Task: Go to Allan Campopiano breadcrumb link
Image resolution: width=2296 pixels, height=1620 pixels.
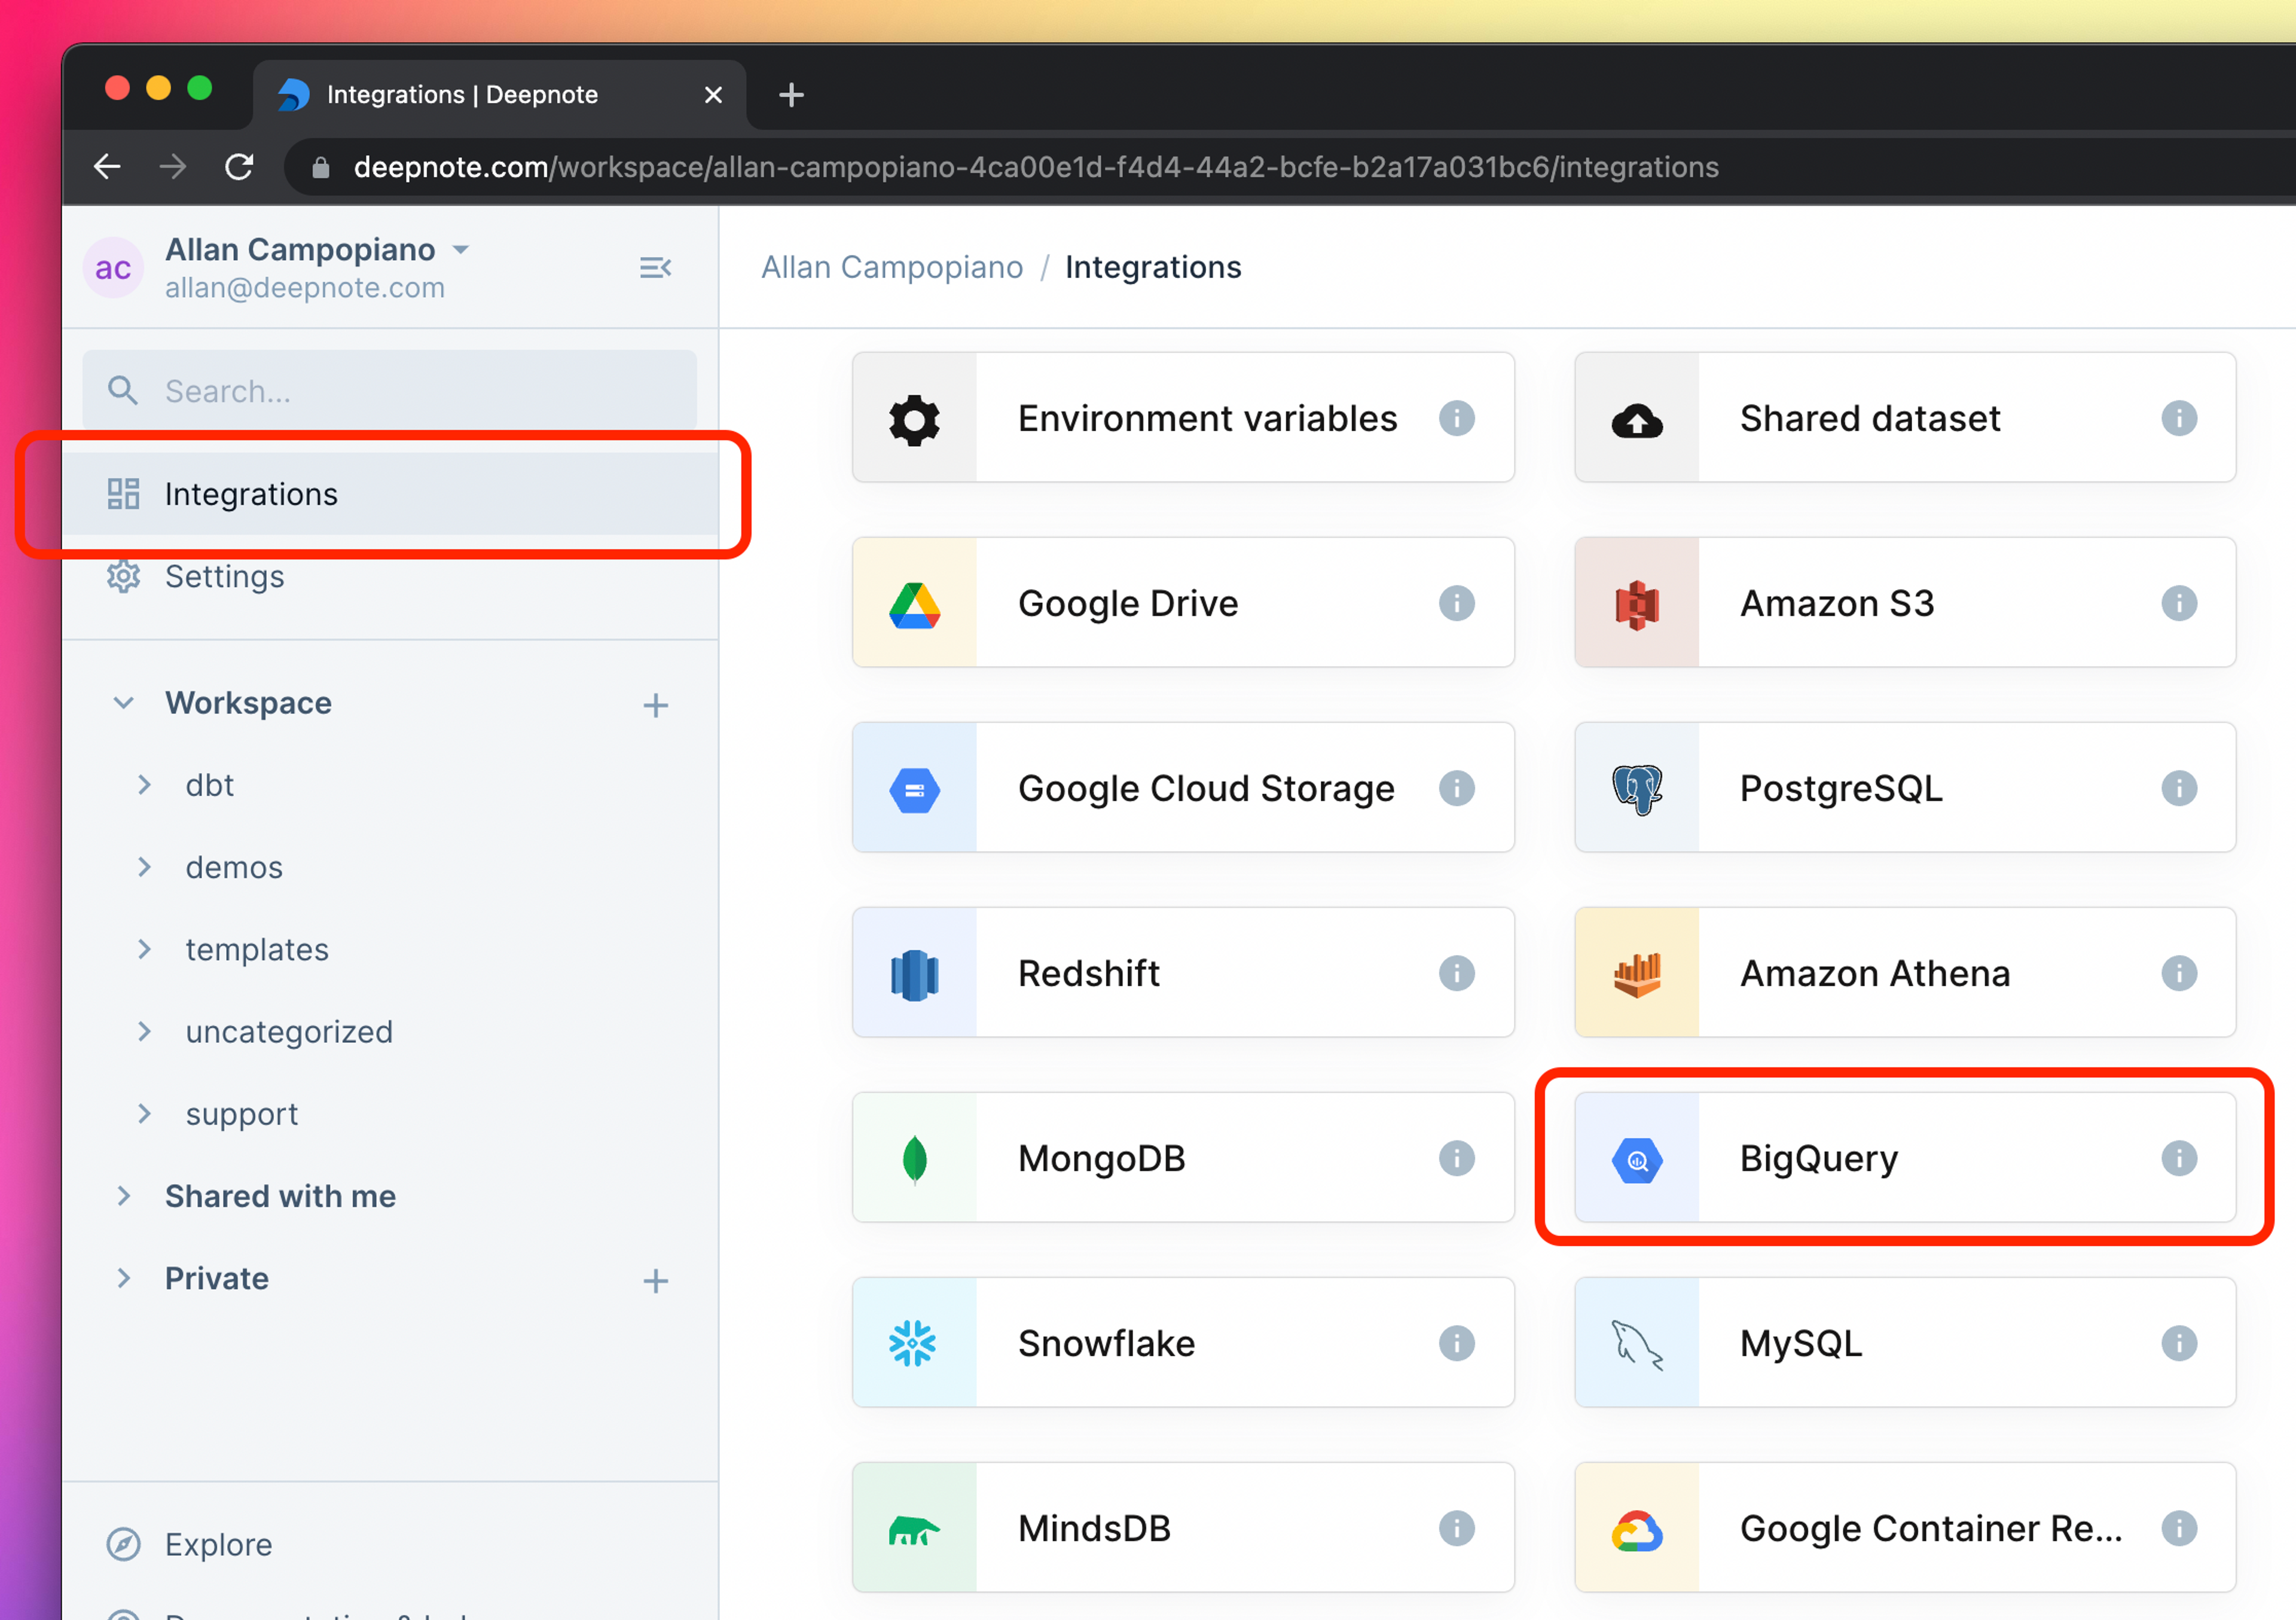Action: [892, 267]
